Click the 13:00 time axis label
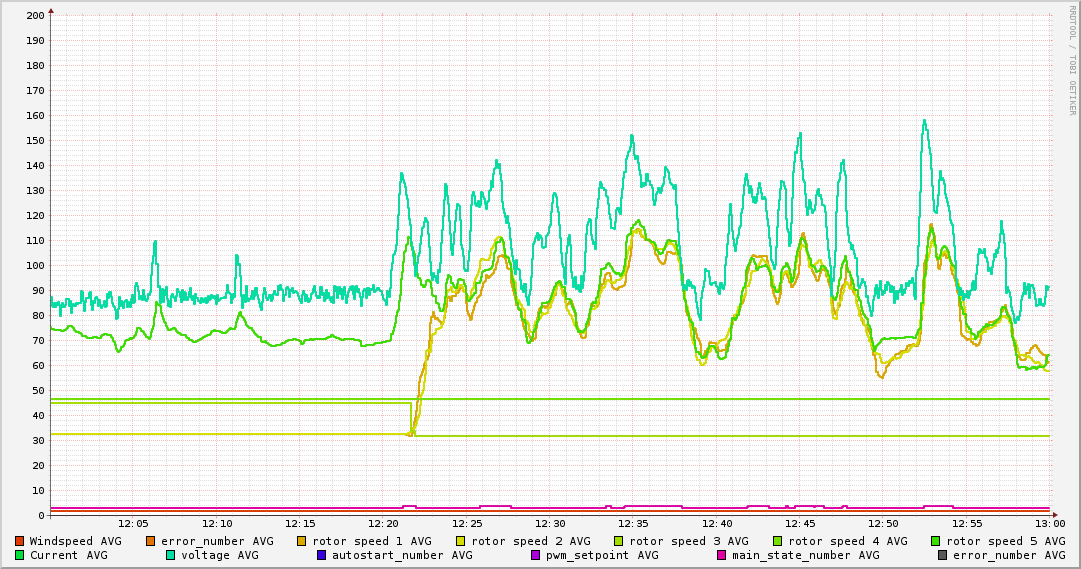This screenshot has width=1081, height=569. [x=1050, y=524]
